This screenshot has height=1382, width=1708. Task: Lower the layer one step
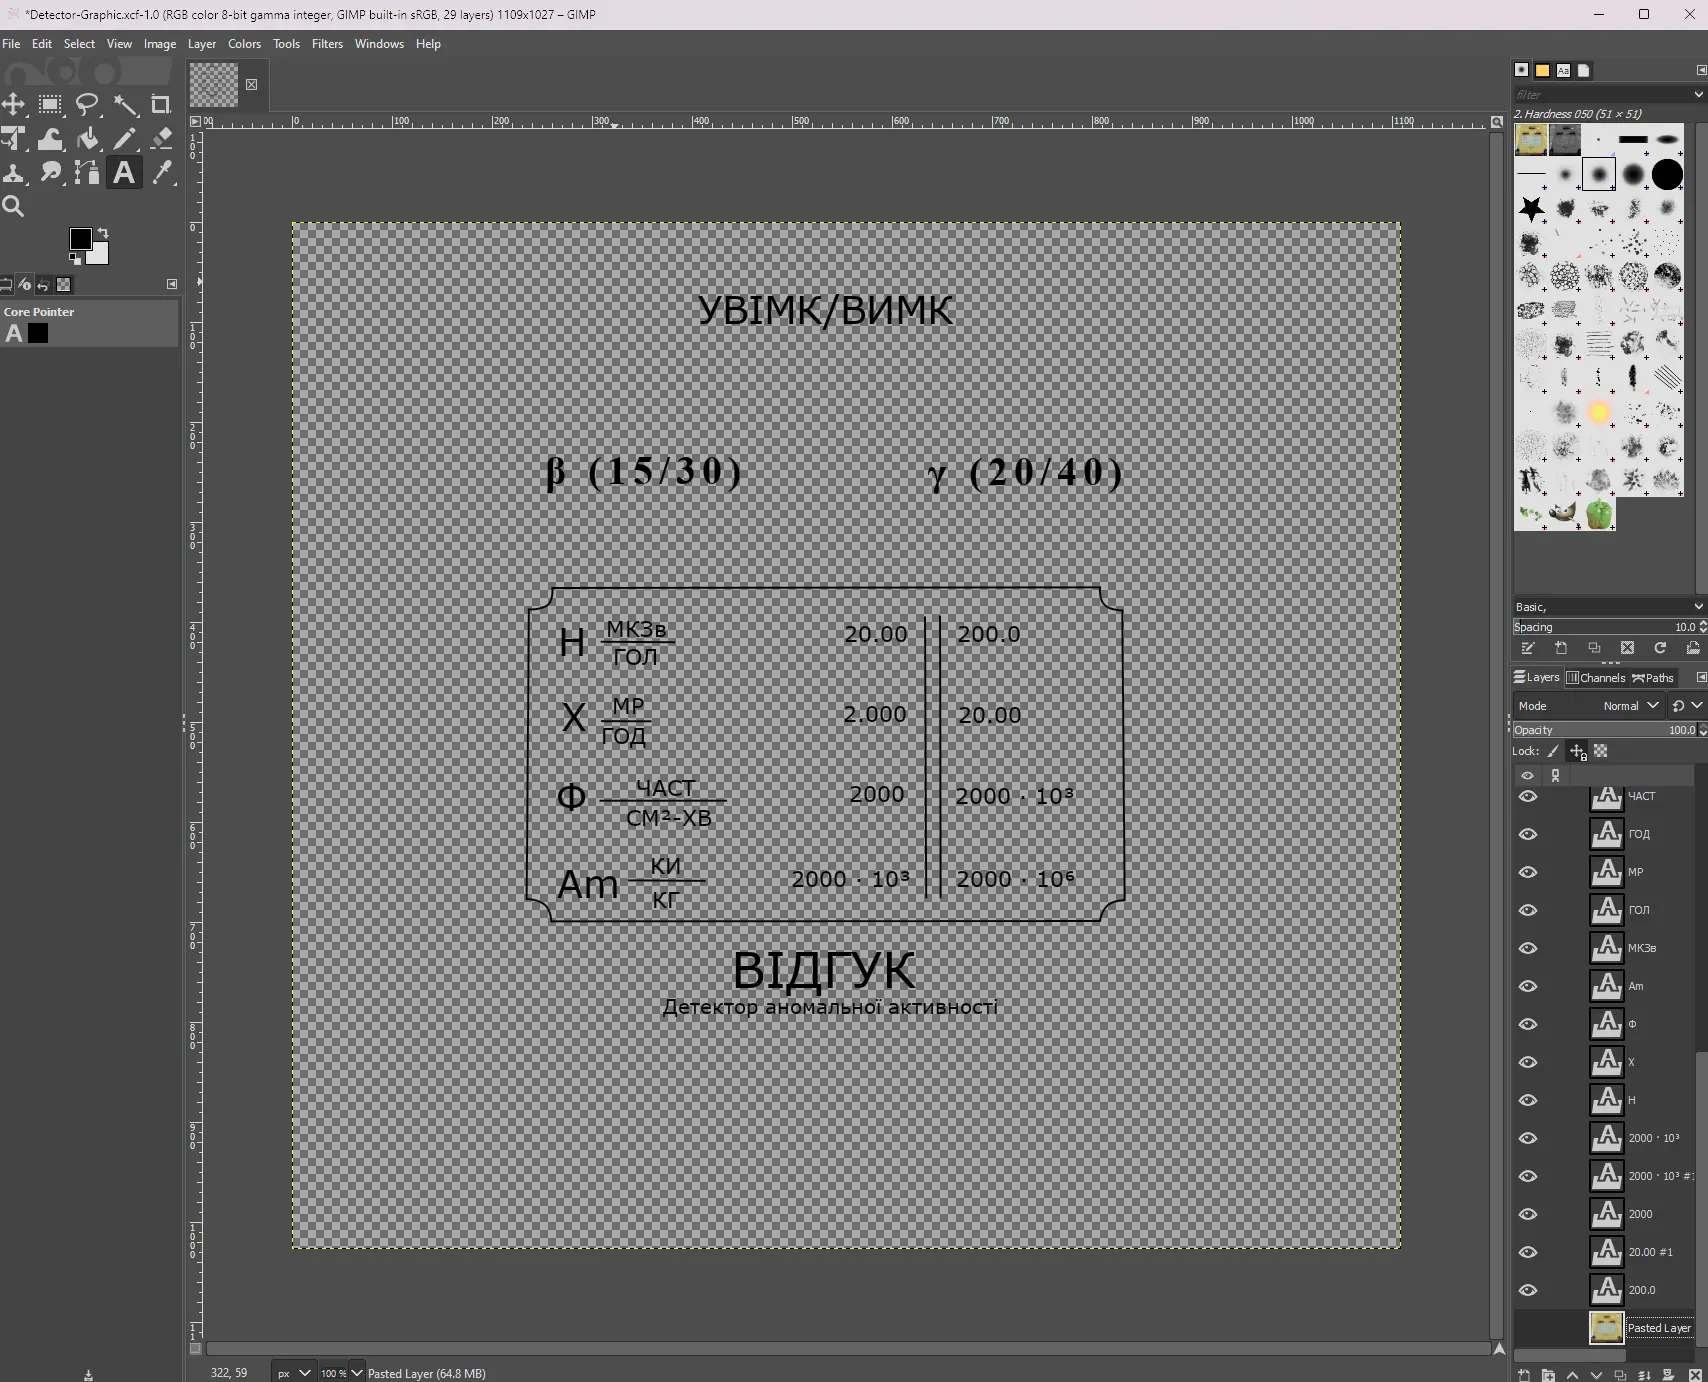[x=1596, y=1375]
